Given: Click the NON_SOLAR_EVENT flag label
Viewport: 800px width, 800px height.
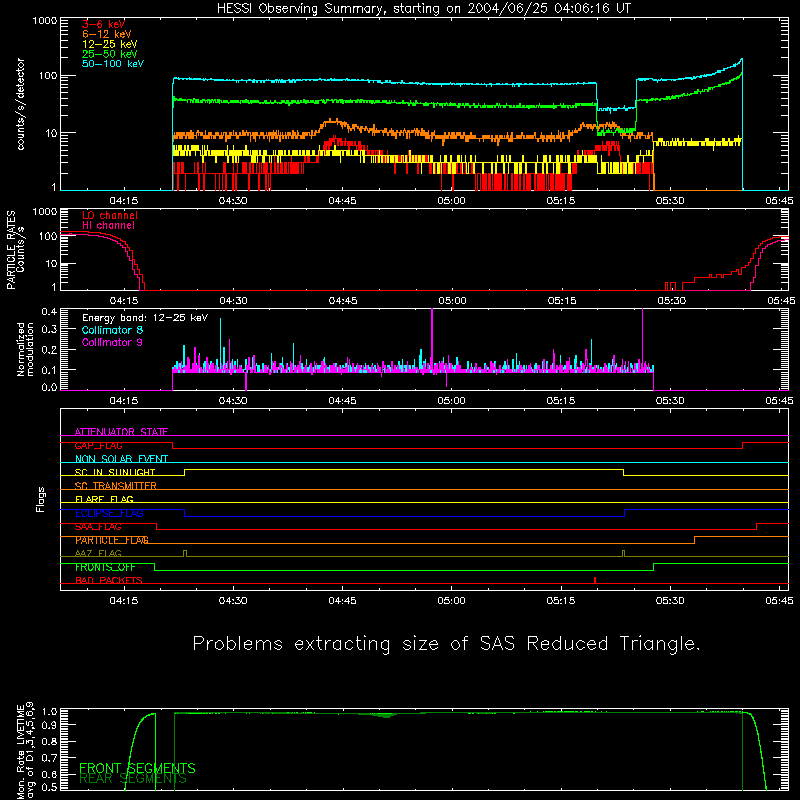Looking at the screenshot, I should click(121, 459).
